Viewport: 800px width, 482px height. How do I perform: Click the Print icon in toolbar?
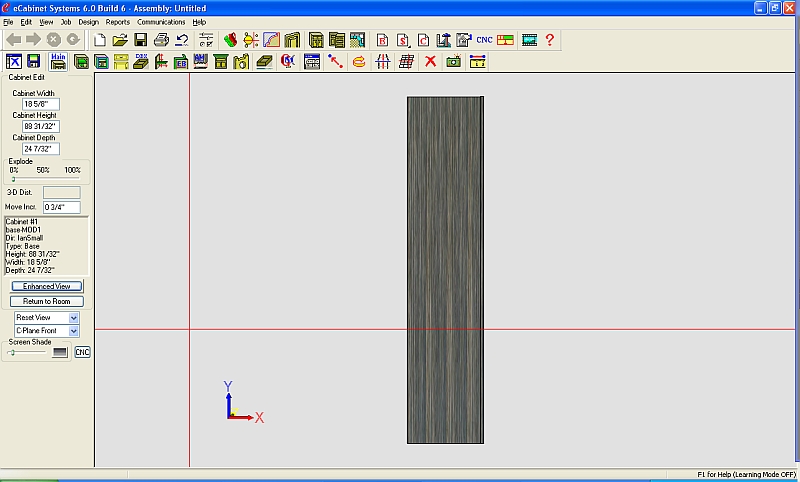(x=161, y=40)
